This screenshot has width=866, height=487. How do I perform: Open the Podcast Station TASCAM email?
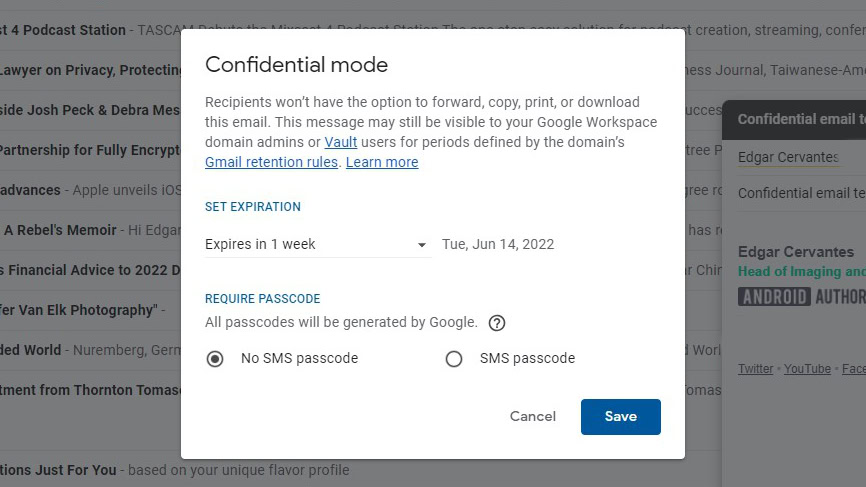(90, 30)
